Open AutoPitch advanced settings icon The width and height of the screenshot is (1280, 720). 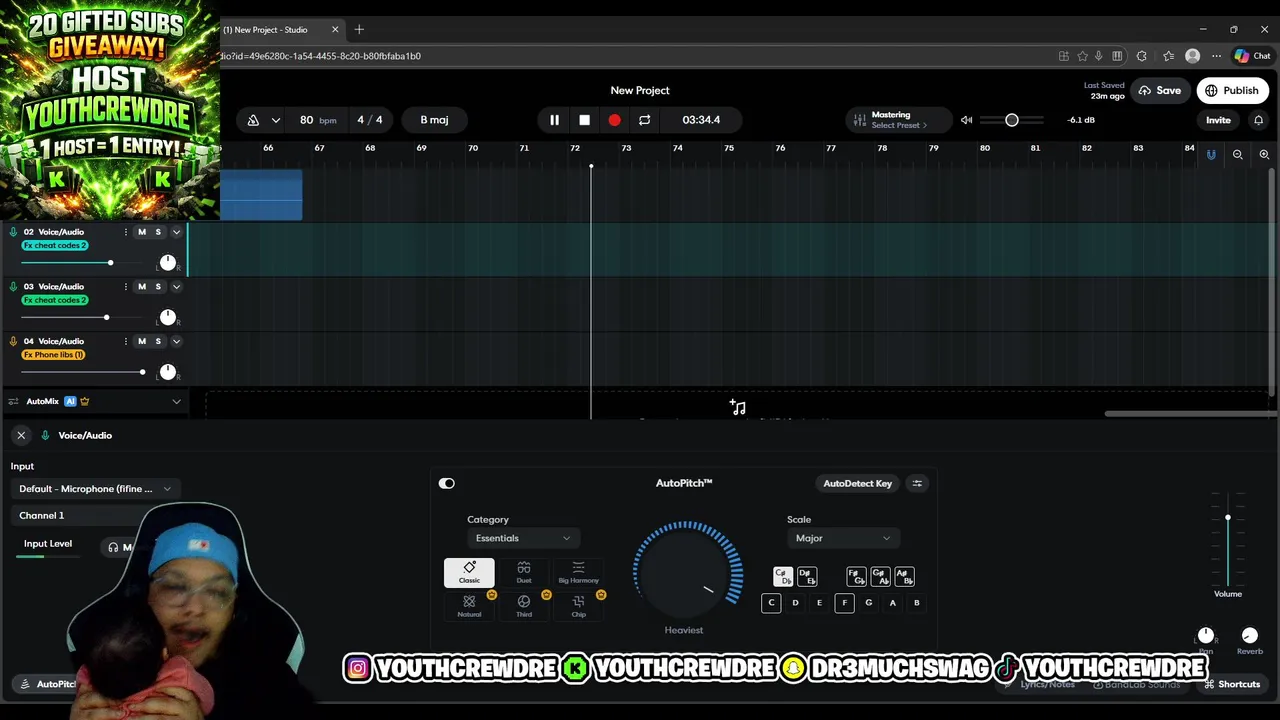point(917,483)
